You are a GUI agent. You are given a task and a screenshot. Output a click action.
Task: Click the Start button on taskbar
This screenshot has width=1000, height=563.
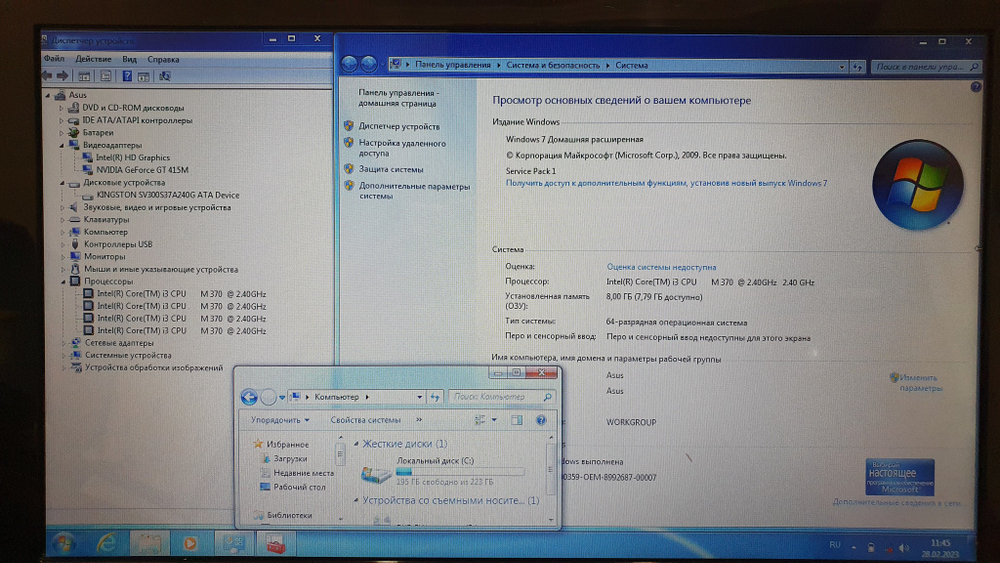[x=63, y=543]
